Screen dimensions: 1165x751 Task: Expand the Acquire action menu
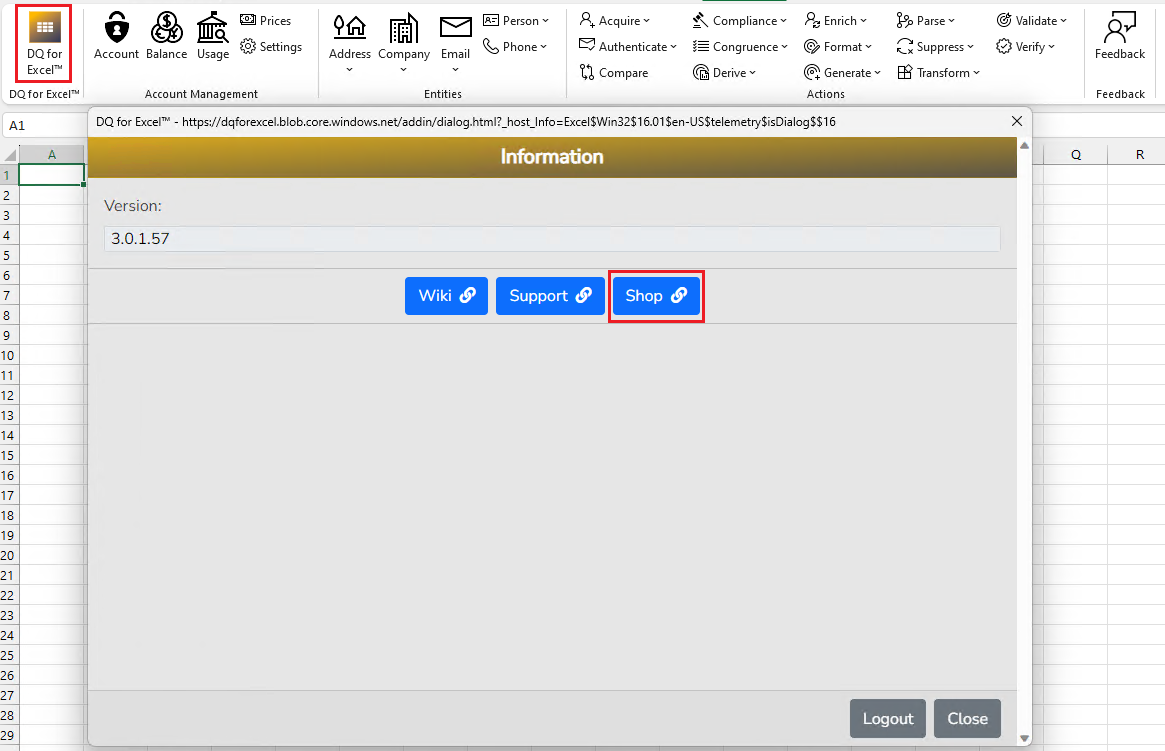614,21
